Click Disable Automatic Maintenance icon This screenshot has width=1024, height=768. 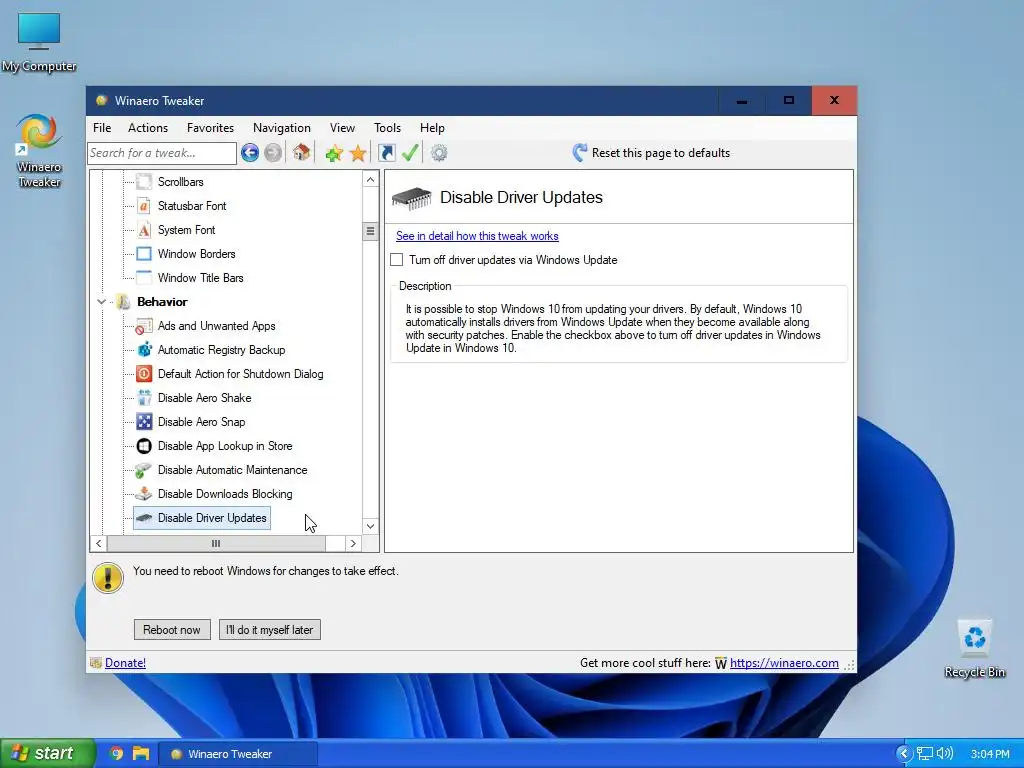click(x=144, y=470)
